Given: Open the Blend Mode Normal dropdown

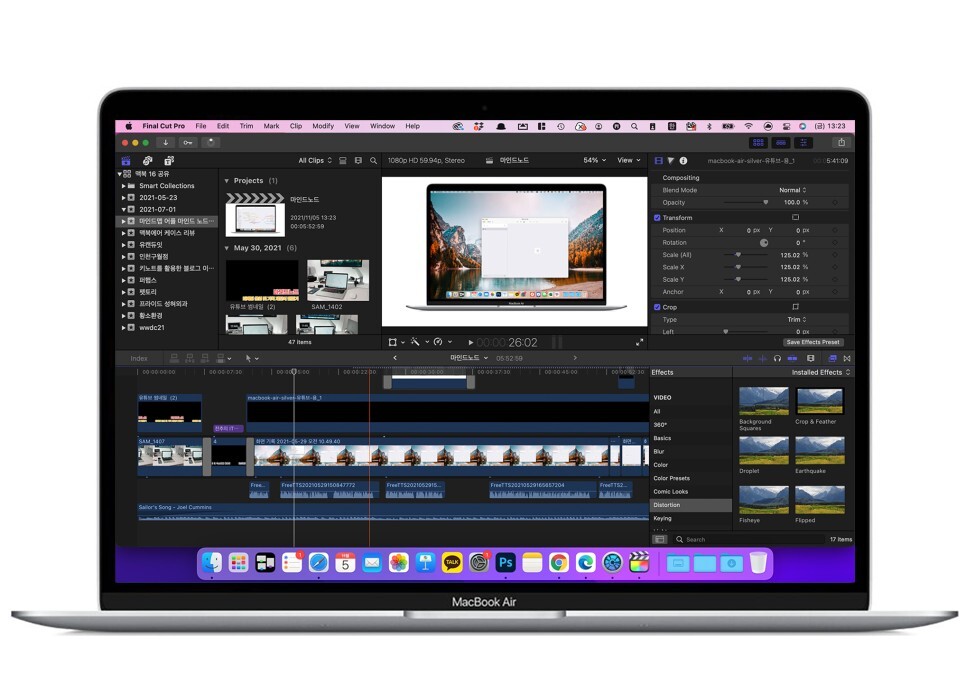Looking at the screenshot, I should pos(792,190).
